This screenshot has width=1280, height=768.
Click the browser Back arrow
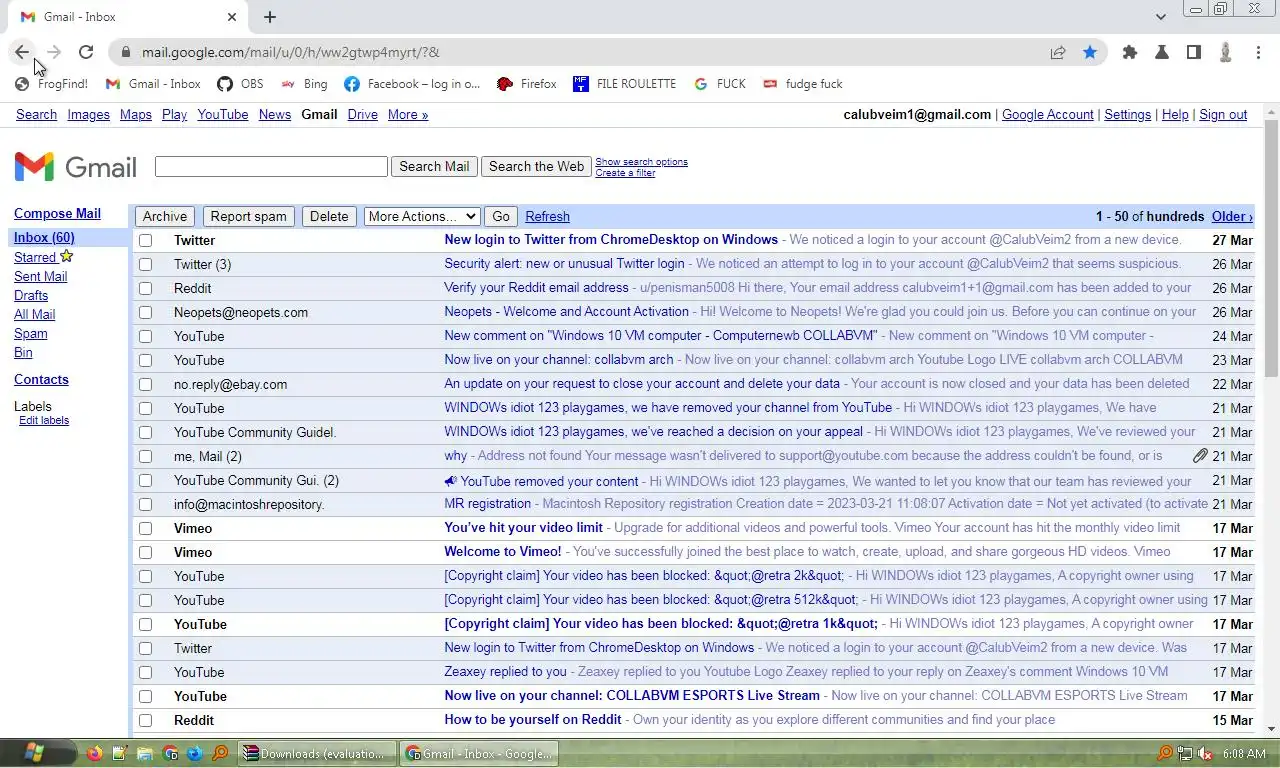pyautogui.click(x=22, y=52)
